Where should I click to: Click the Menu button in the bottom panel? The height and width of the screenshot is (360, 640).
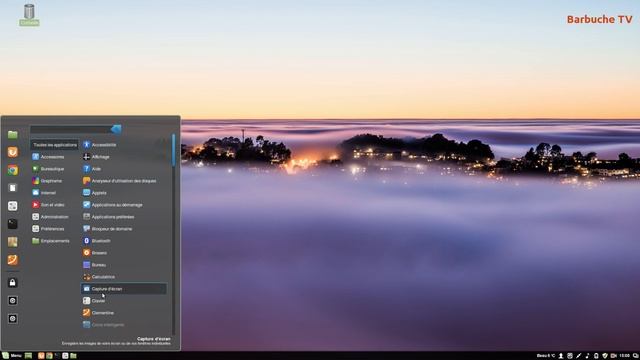pos(12,356)
